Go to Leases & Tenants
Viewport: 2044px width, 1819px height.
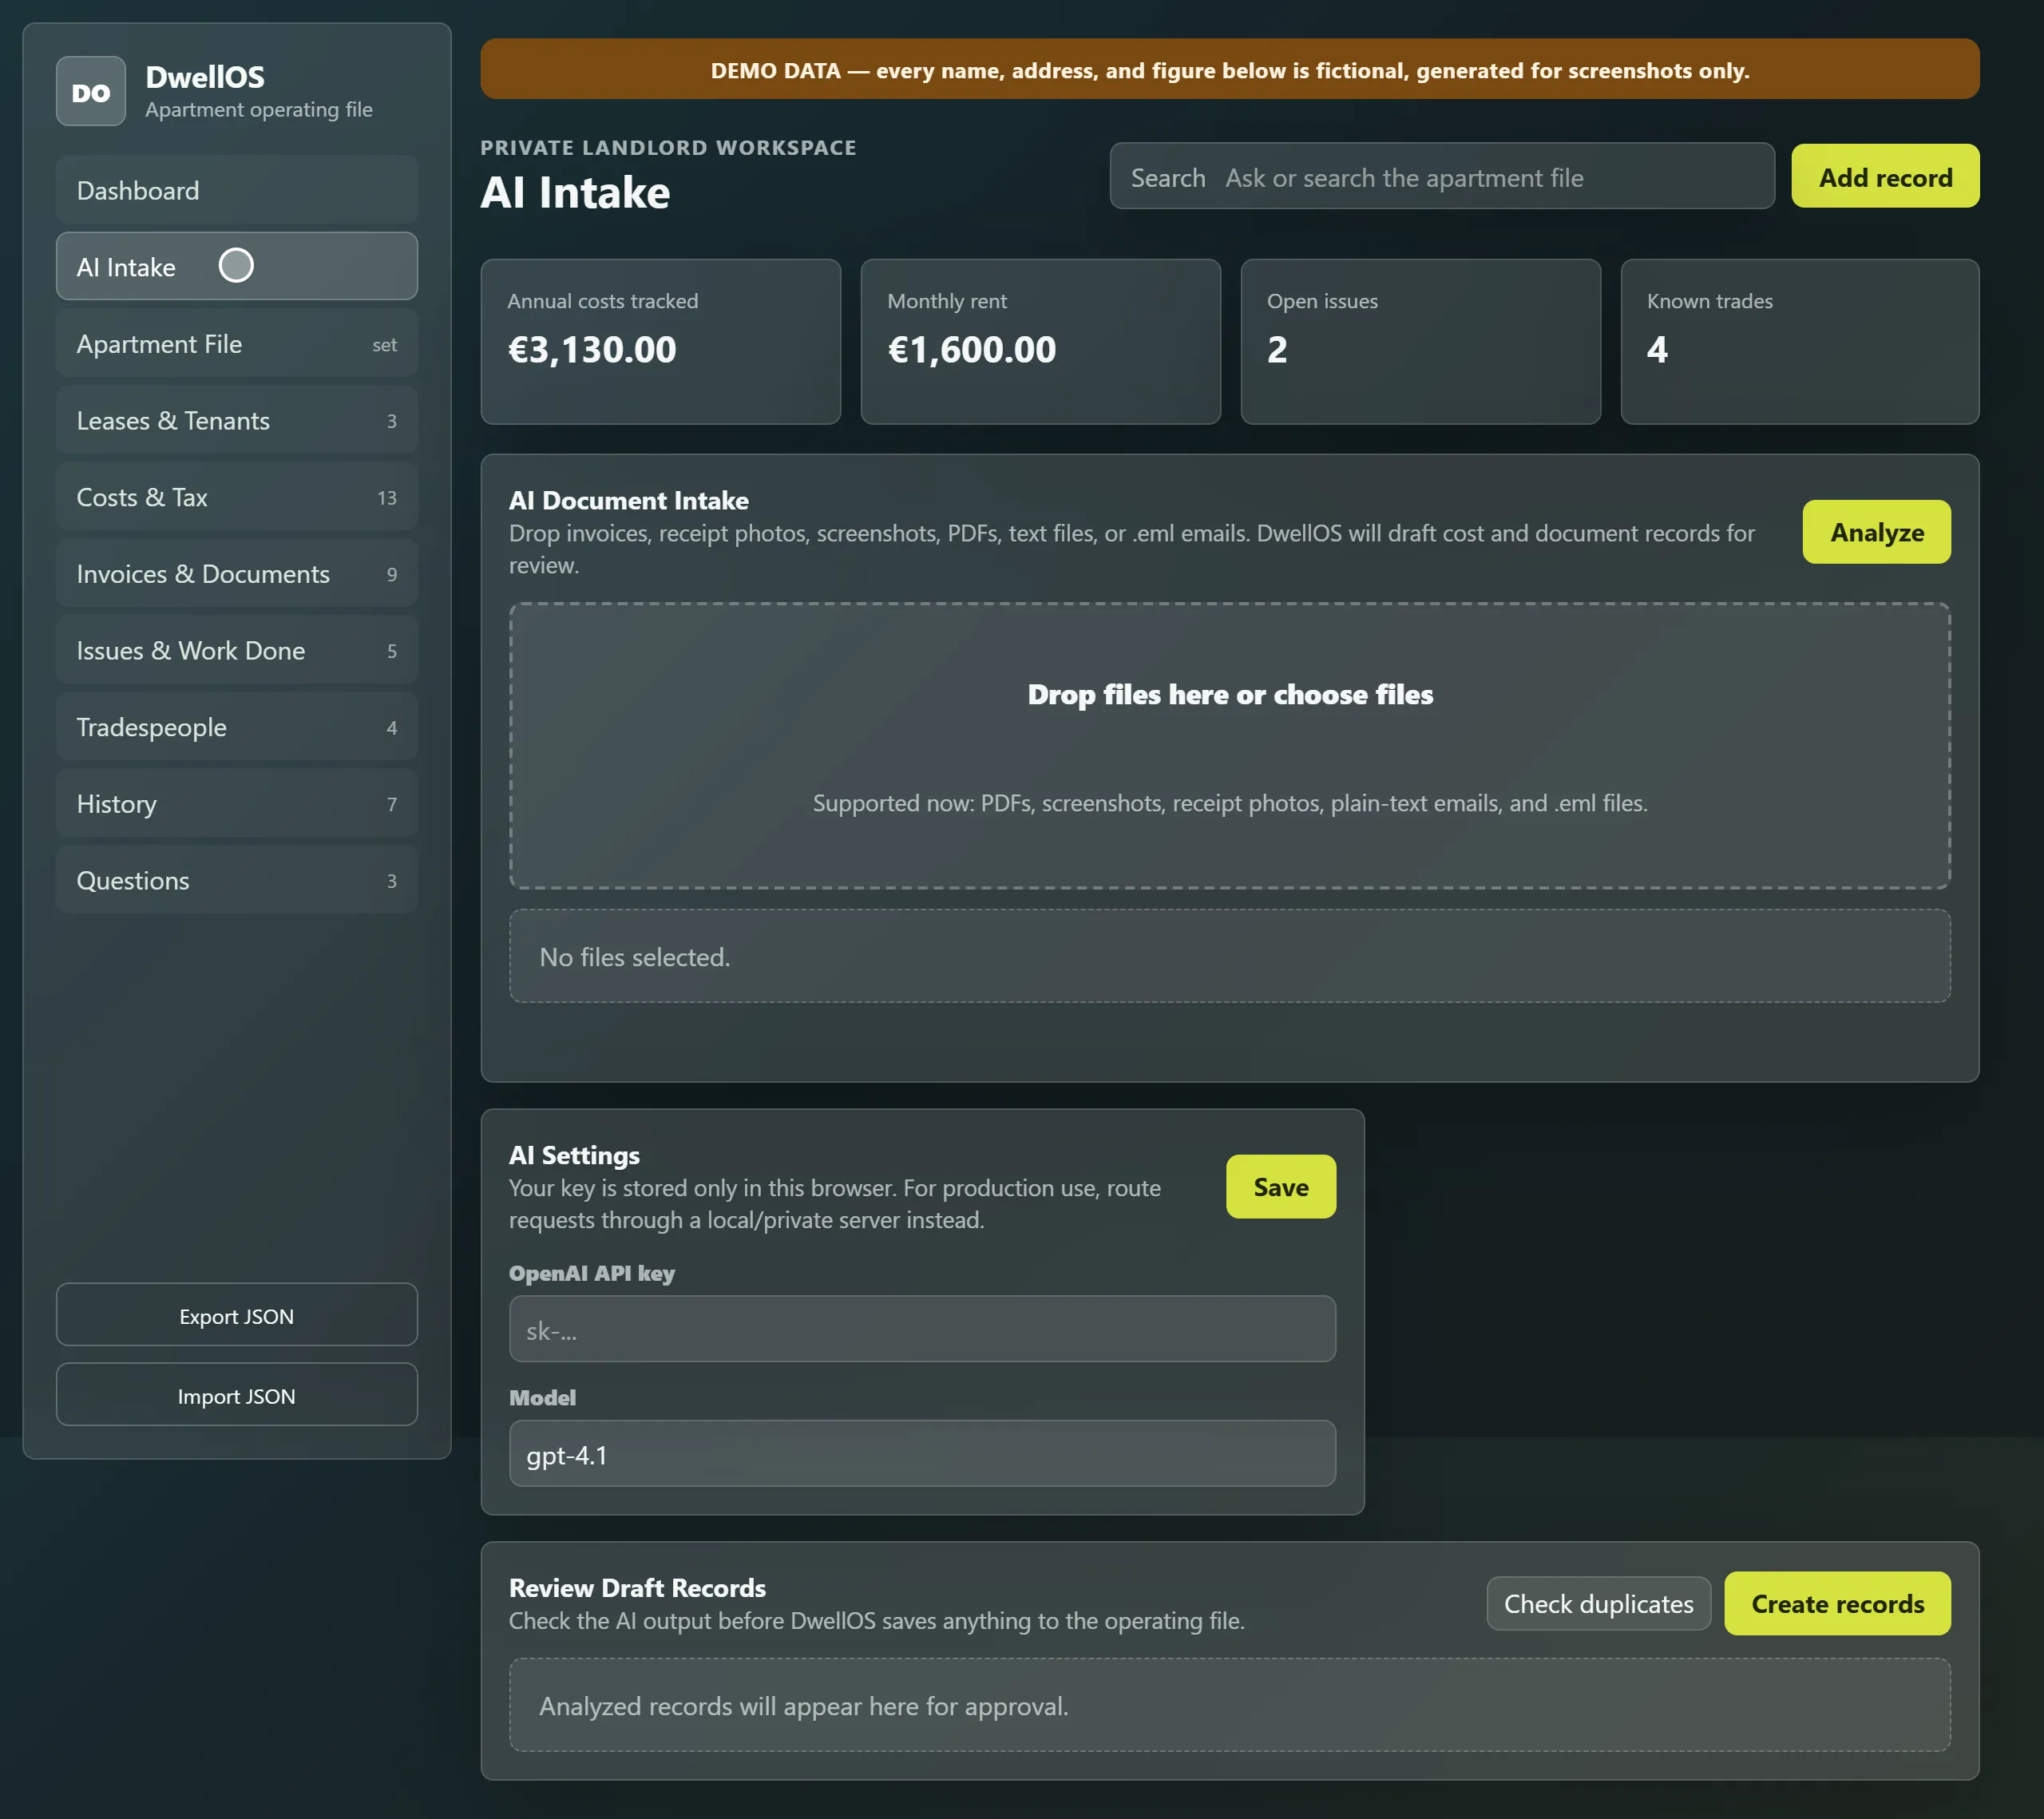click(237, 420)
